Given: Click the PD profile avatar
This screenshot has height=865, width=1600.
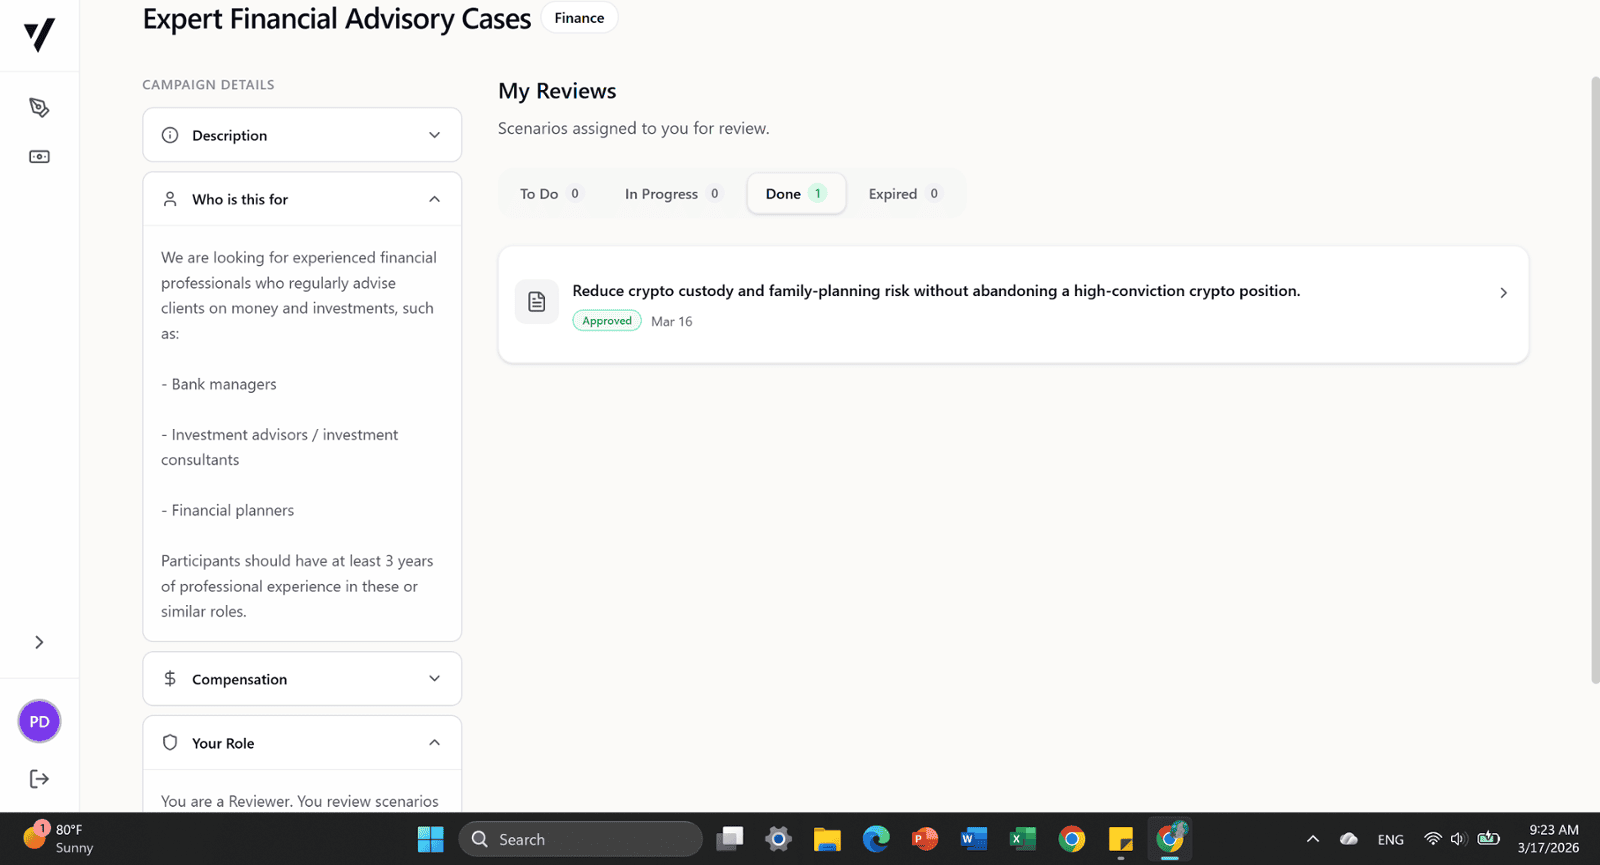Looking at the screenshot, I should pos(39,722).
